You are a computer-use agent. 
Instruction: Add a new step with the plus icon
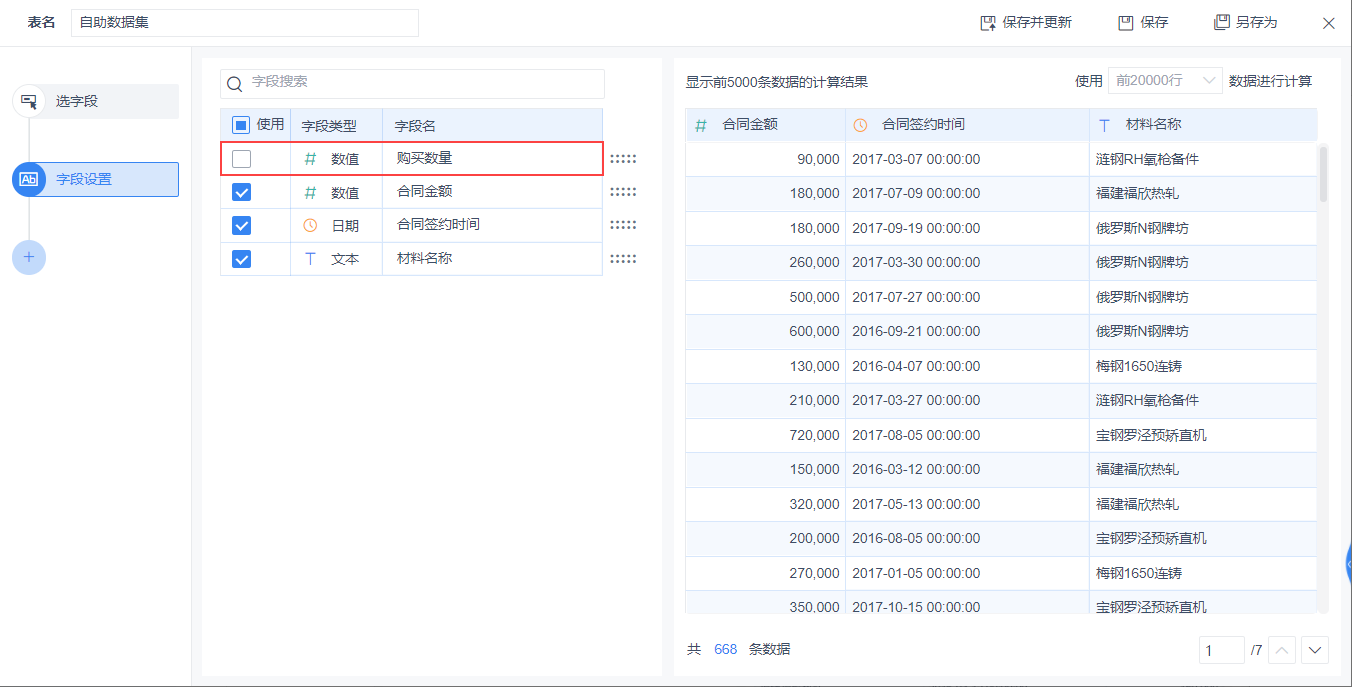click(29, 257)
